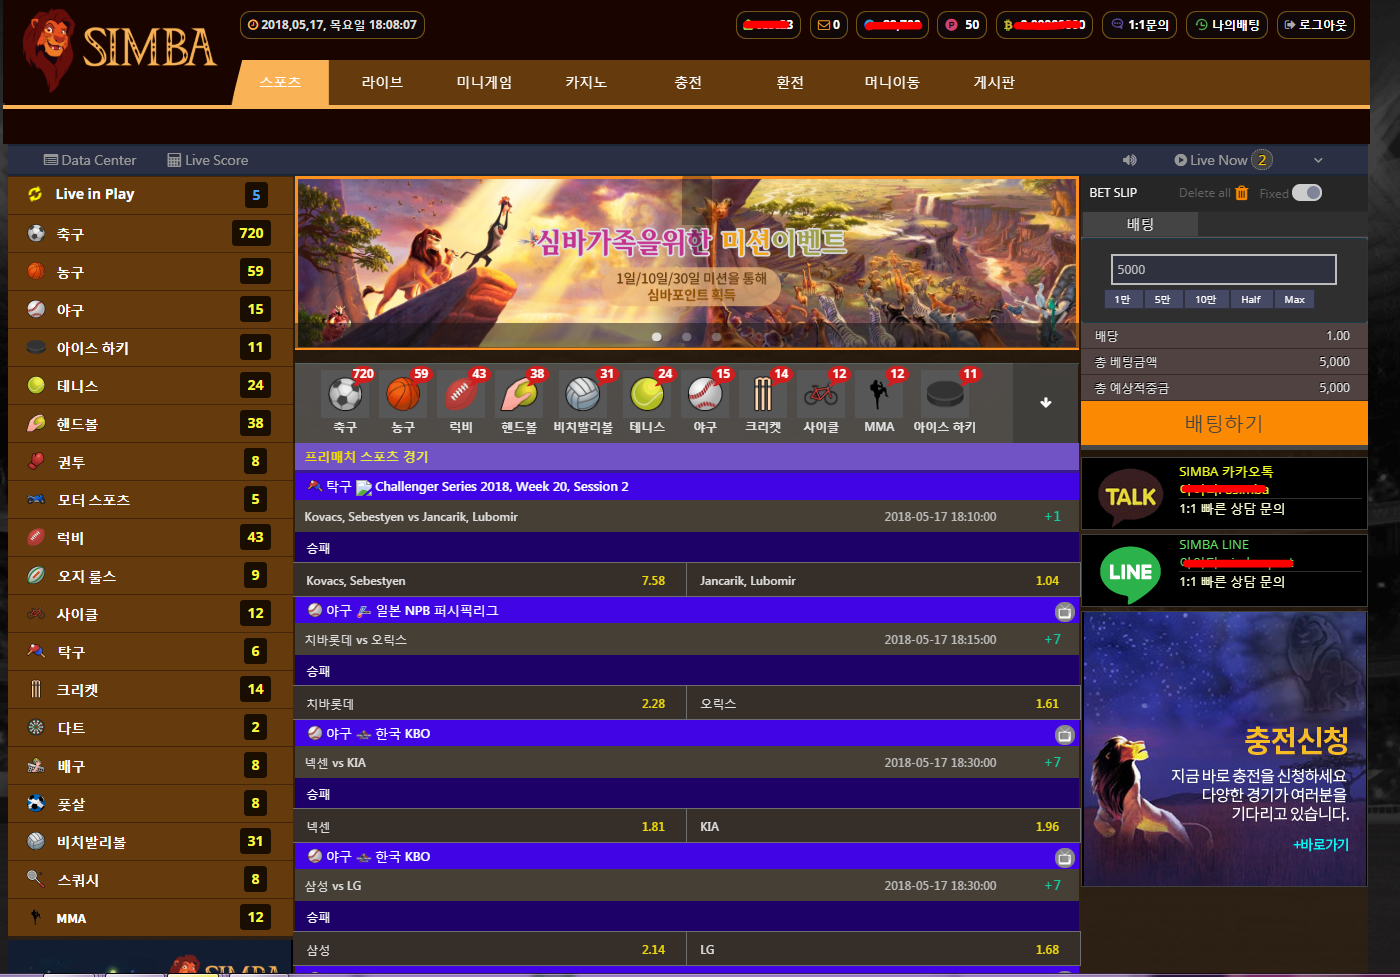This screenshot has height=977, width=1400.
Task: Click the 배팅하기 button
Action: [x=1224, y=423]
